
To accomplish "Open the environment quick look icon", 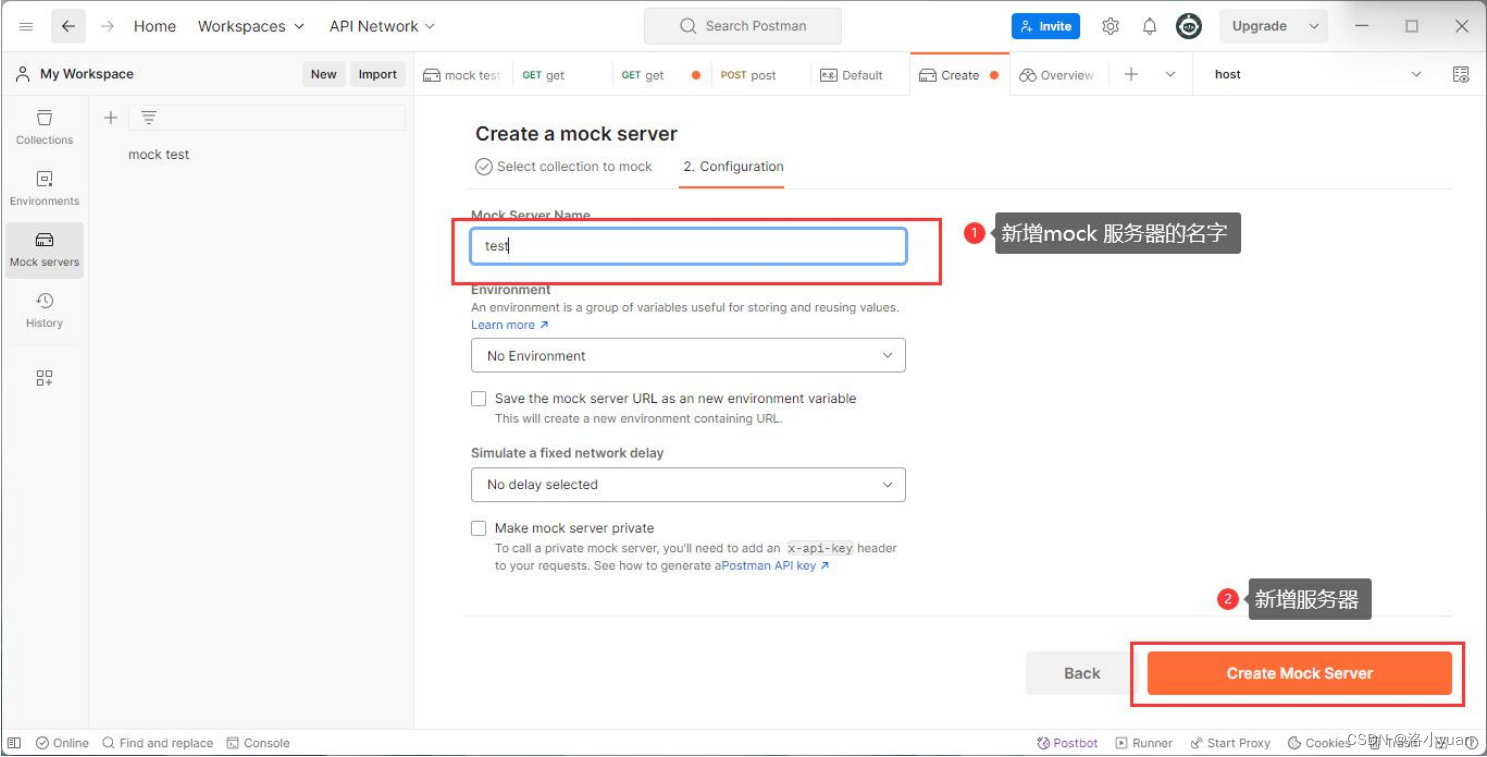I will pyautogui.click(x=1461, y=74).
